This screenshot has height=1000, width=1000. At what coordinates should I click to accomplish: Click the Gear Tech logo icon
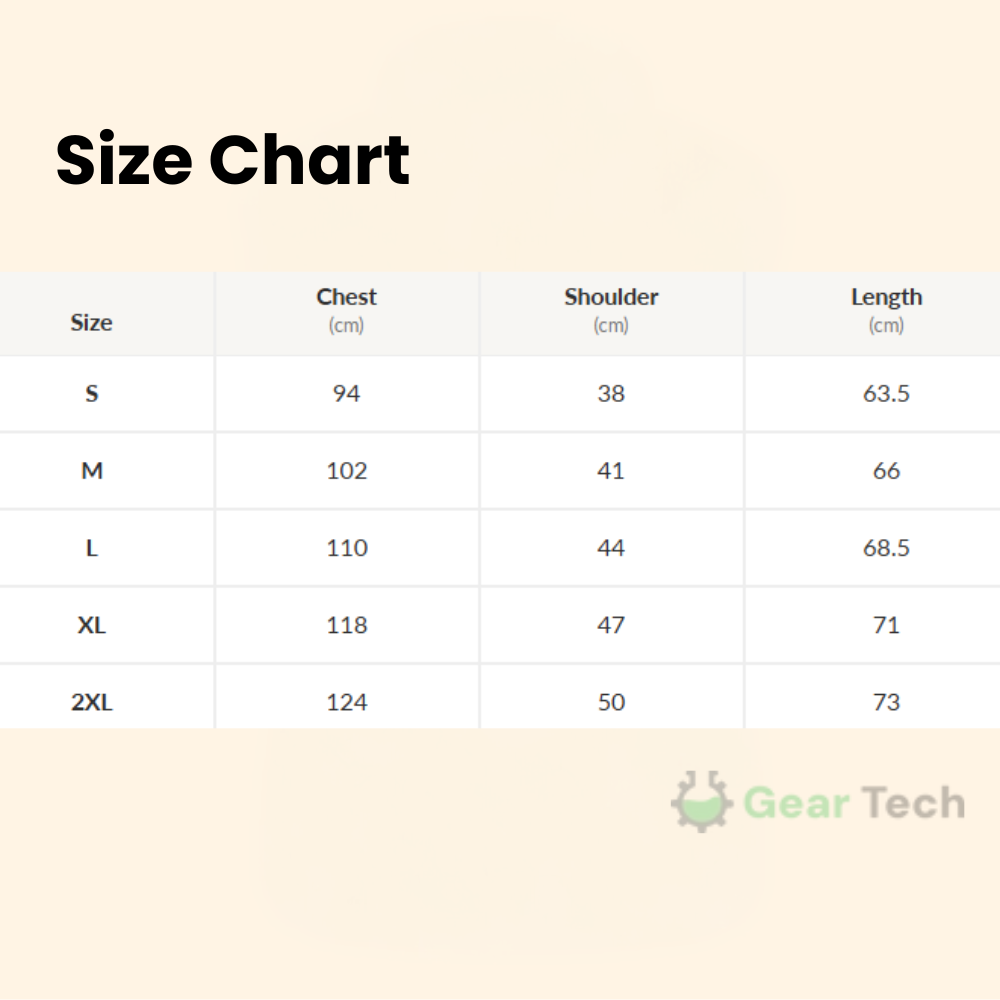click(703, 801)
